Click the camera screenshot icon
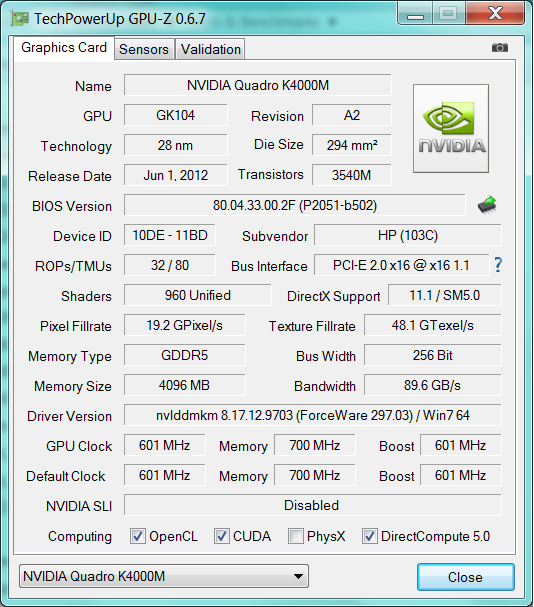Viewport: 534px width, 607px height. [x=500, y=48]
